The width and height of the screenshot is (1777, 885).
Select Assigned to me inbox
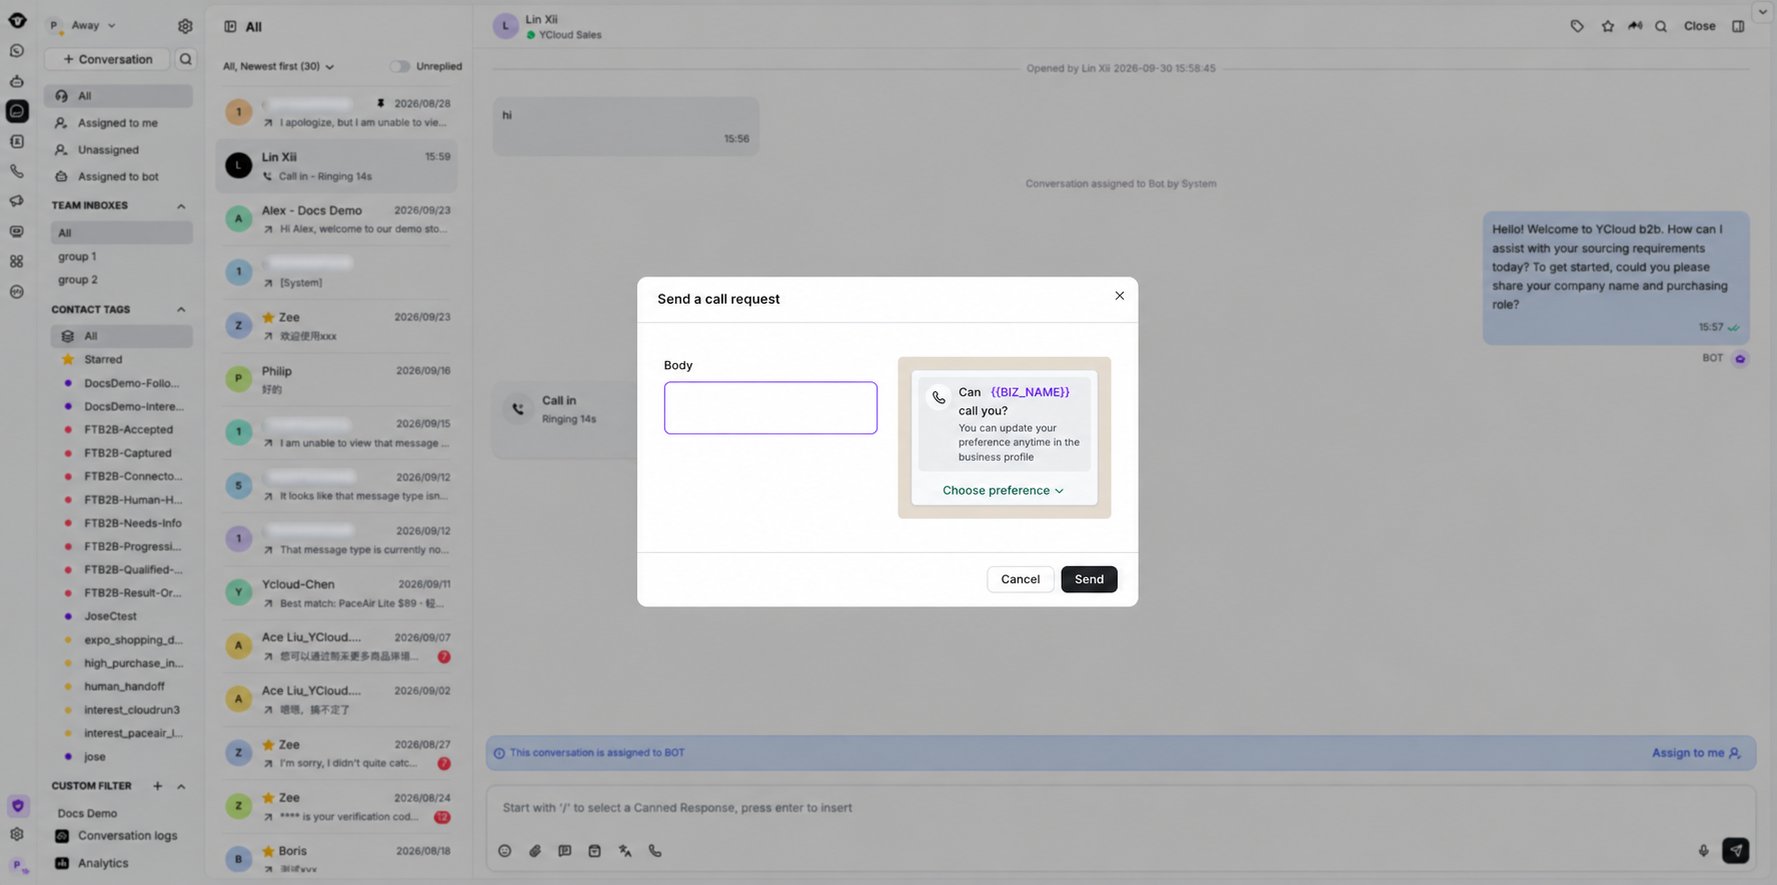click(118, 123)
